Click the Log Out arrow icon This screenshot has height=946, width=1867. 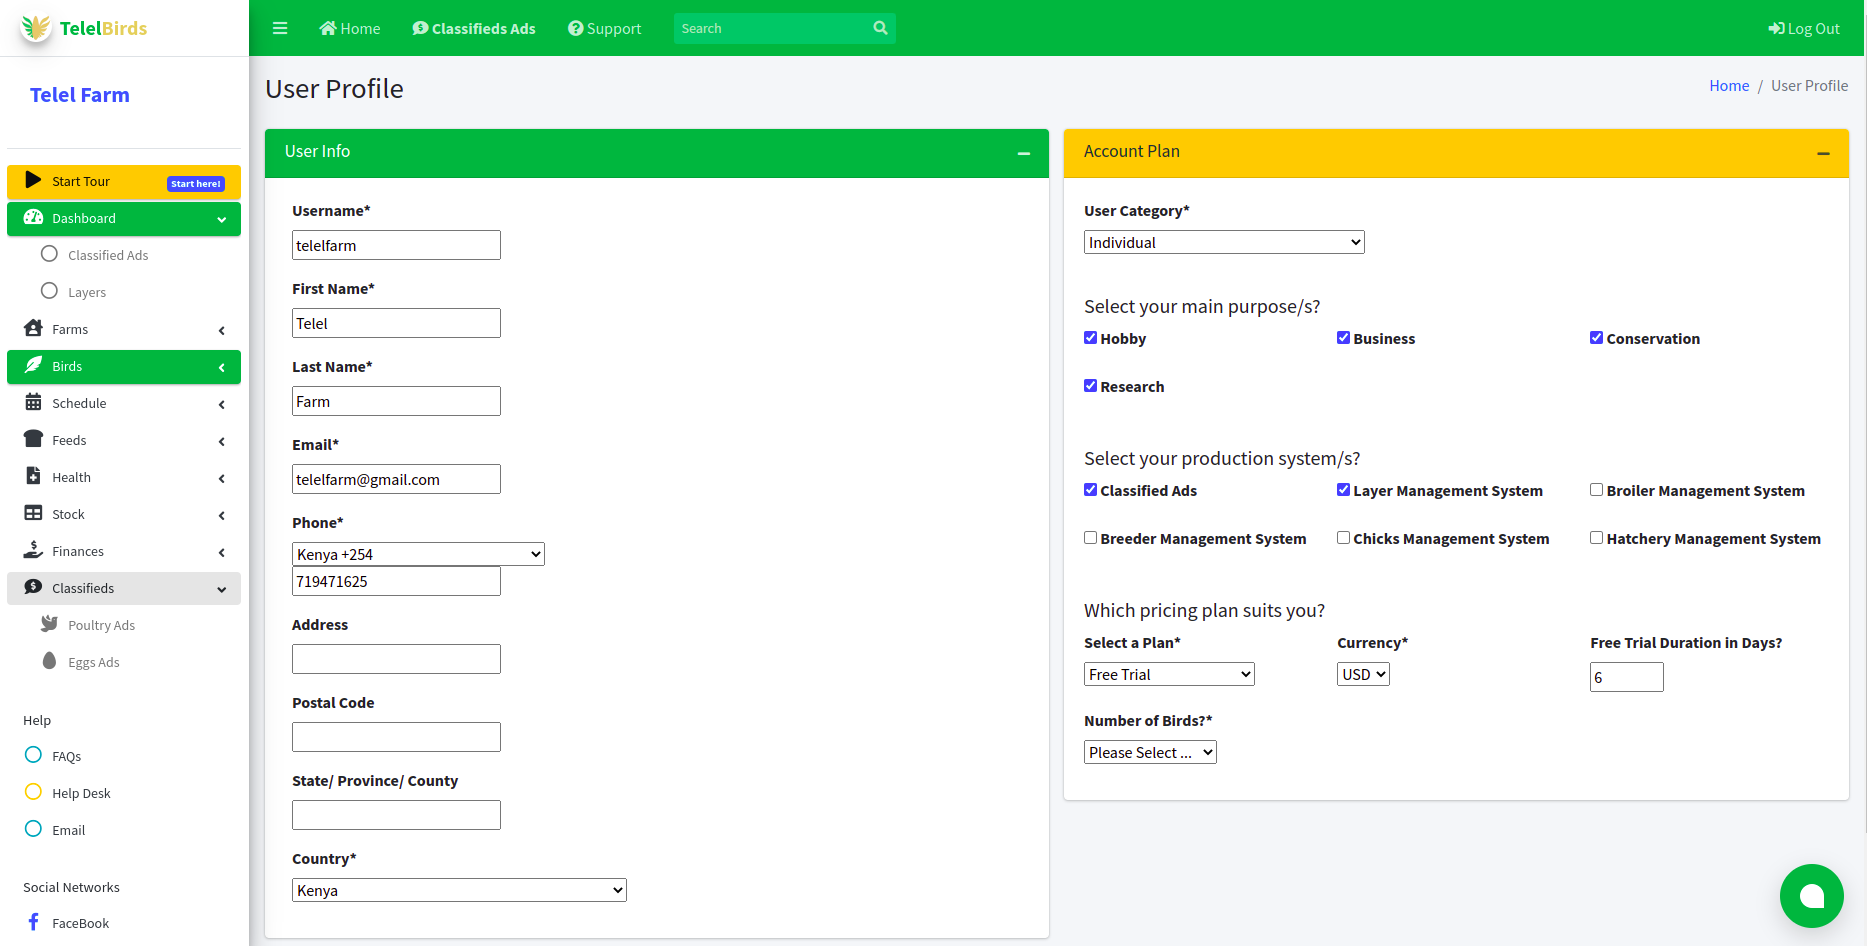pyautogui.click(x=1776, y=28)
